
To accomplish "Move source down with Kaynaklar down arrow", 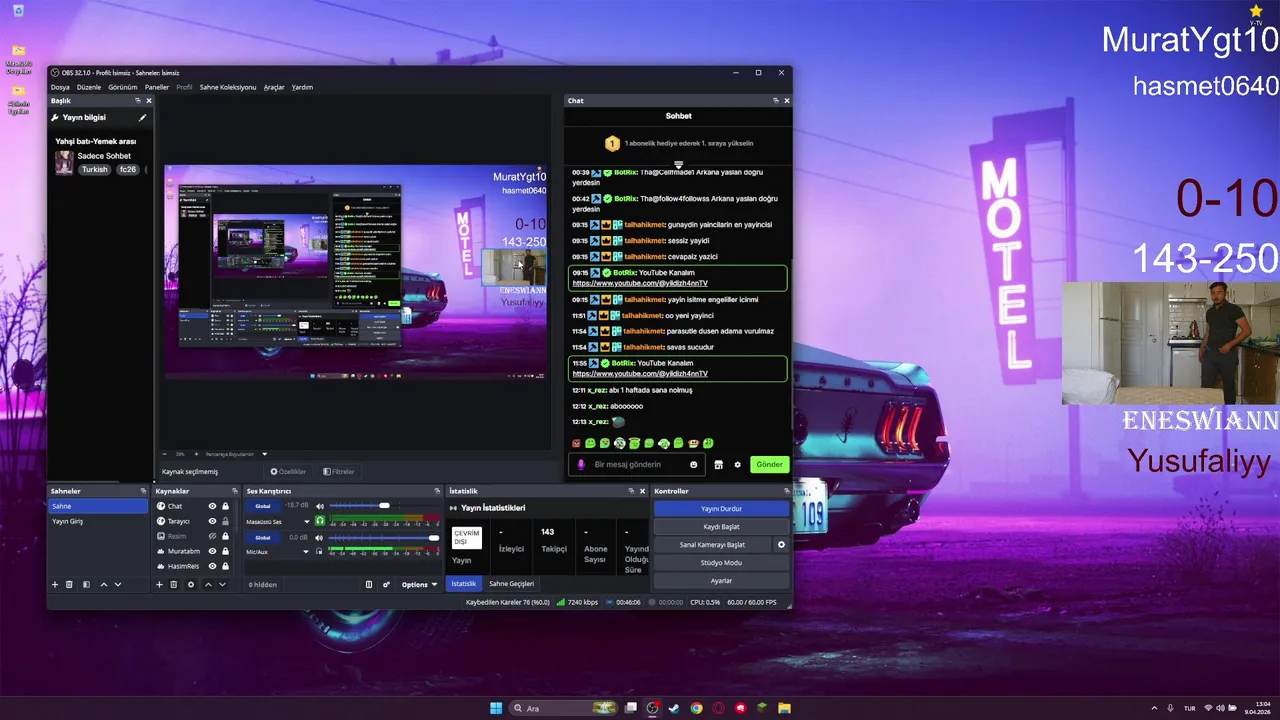I will pyautogui.click(x=222, y=584).
